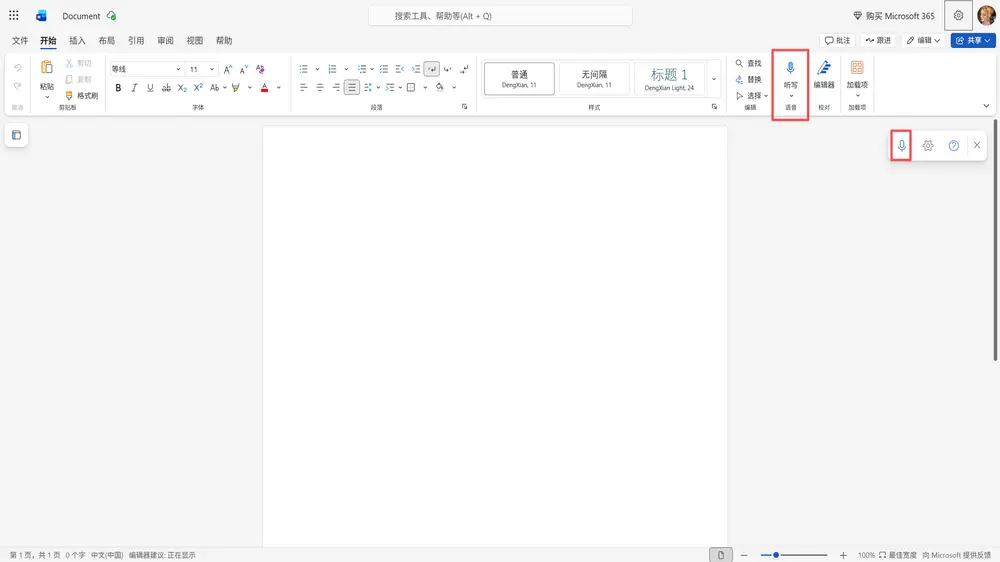
Task: Apply paragraph borders icon
Action: [x=411, y=87]
